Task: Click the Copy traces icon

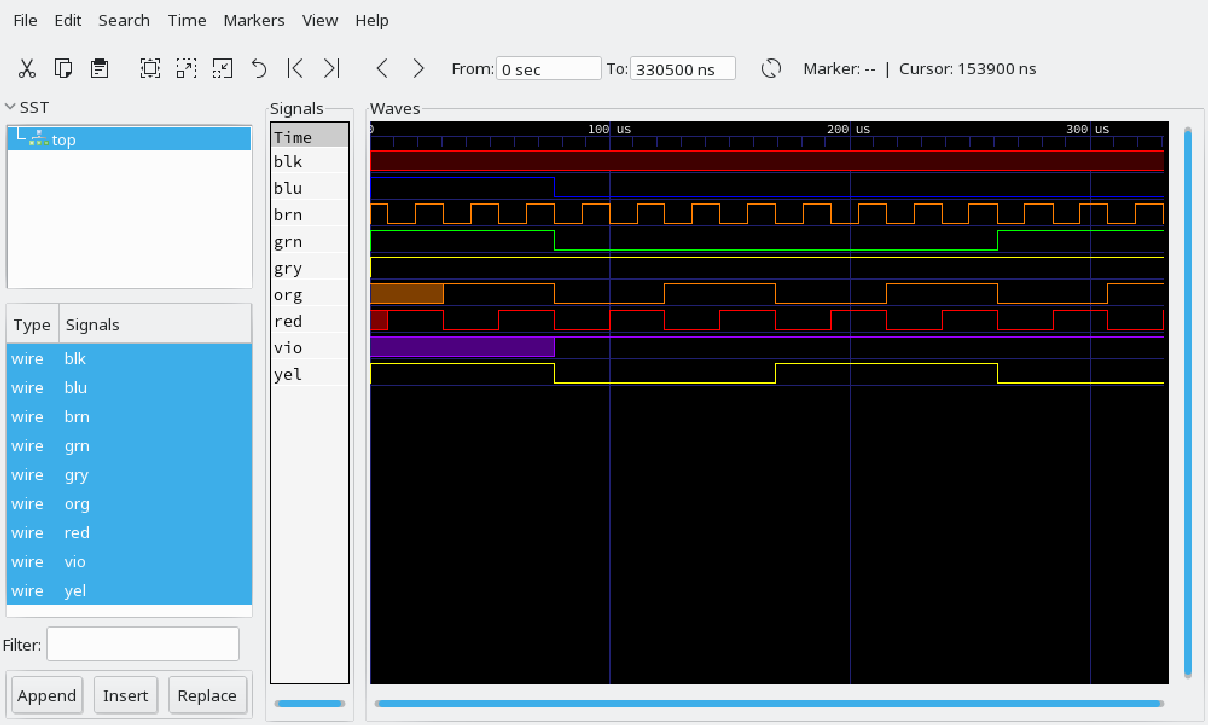Action: pos(63,68)
